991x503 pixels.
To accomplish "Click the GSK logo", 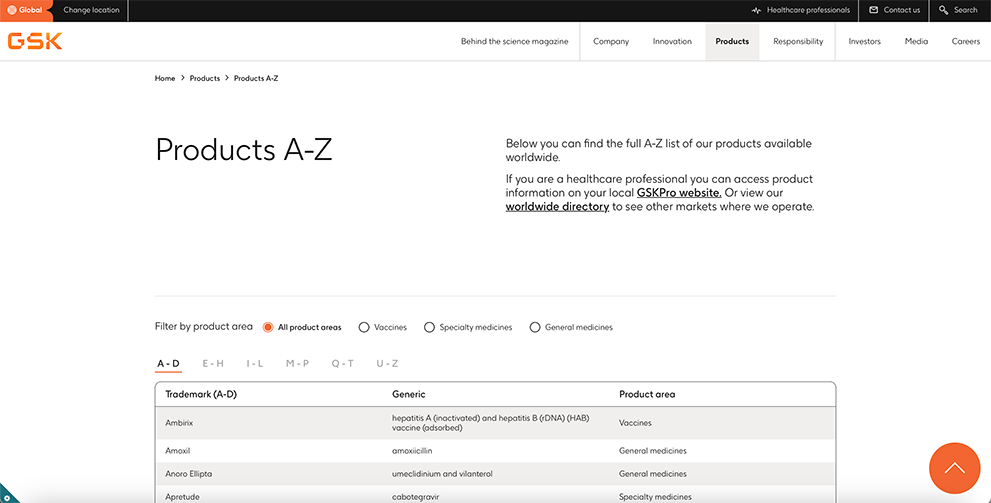I will point(35,42).
